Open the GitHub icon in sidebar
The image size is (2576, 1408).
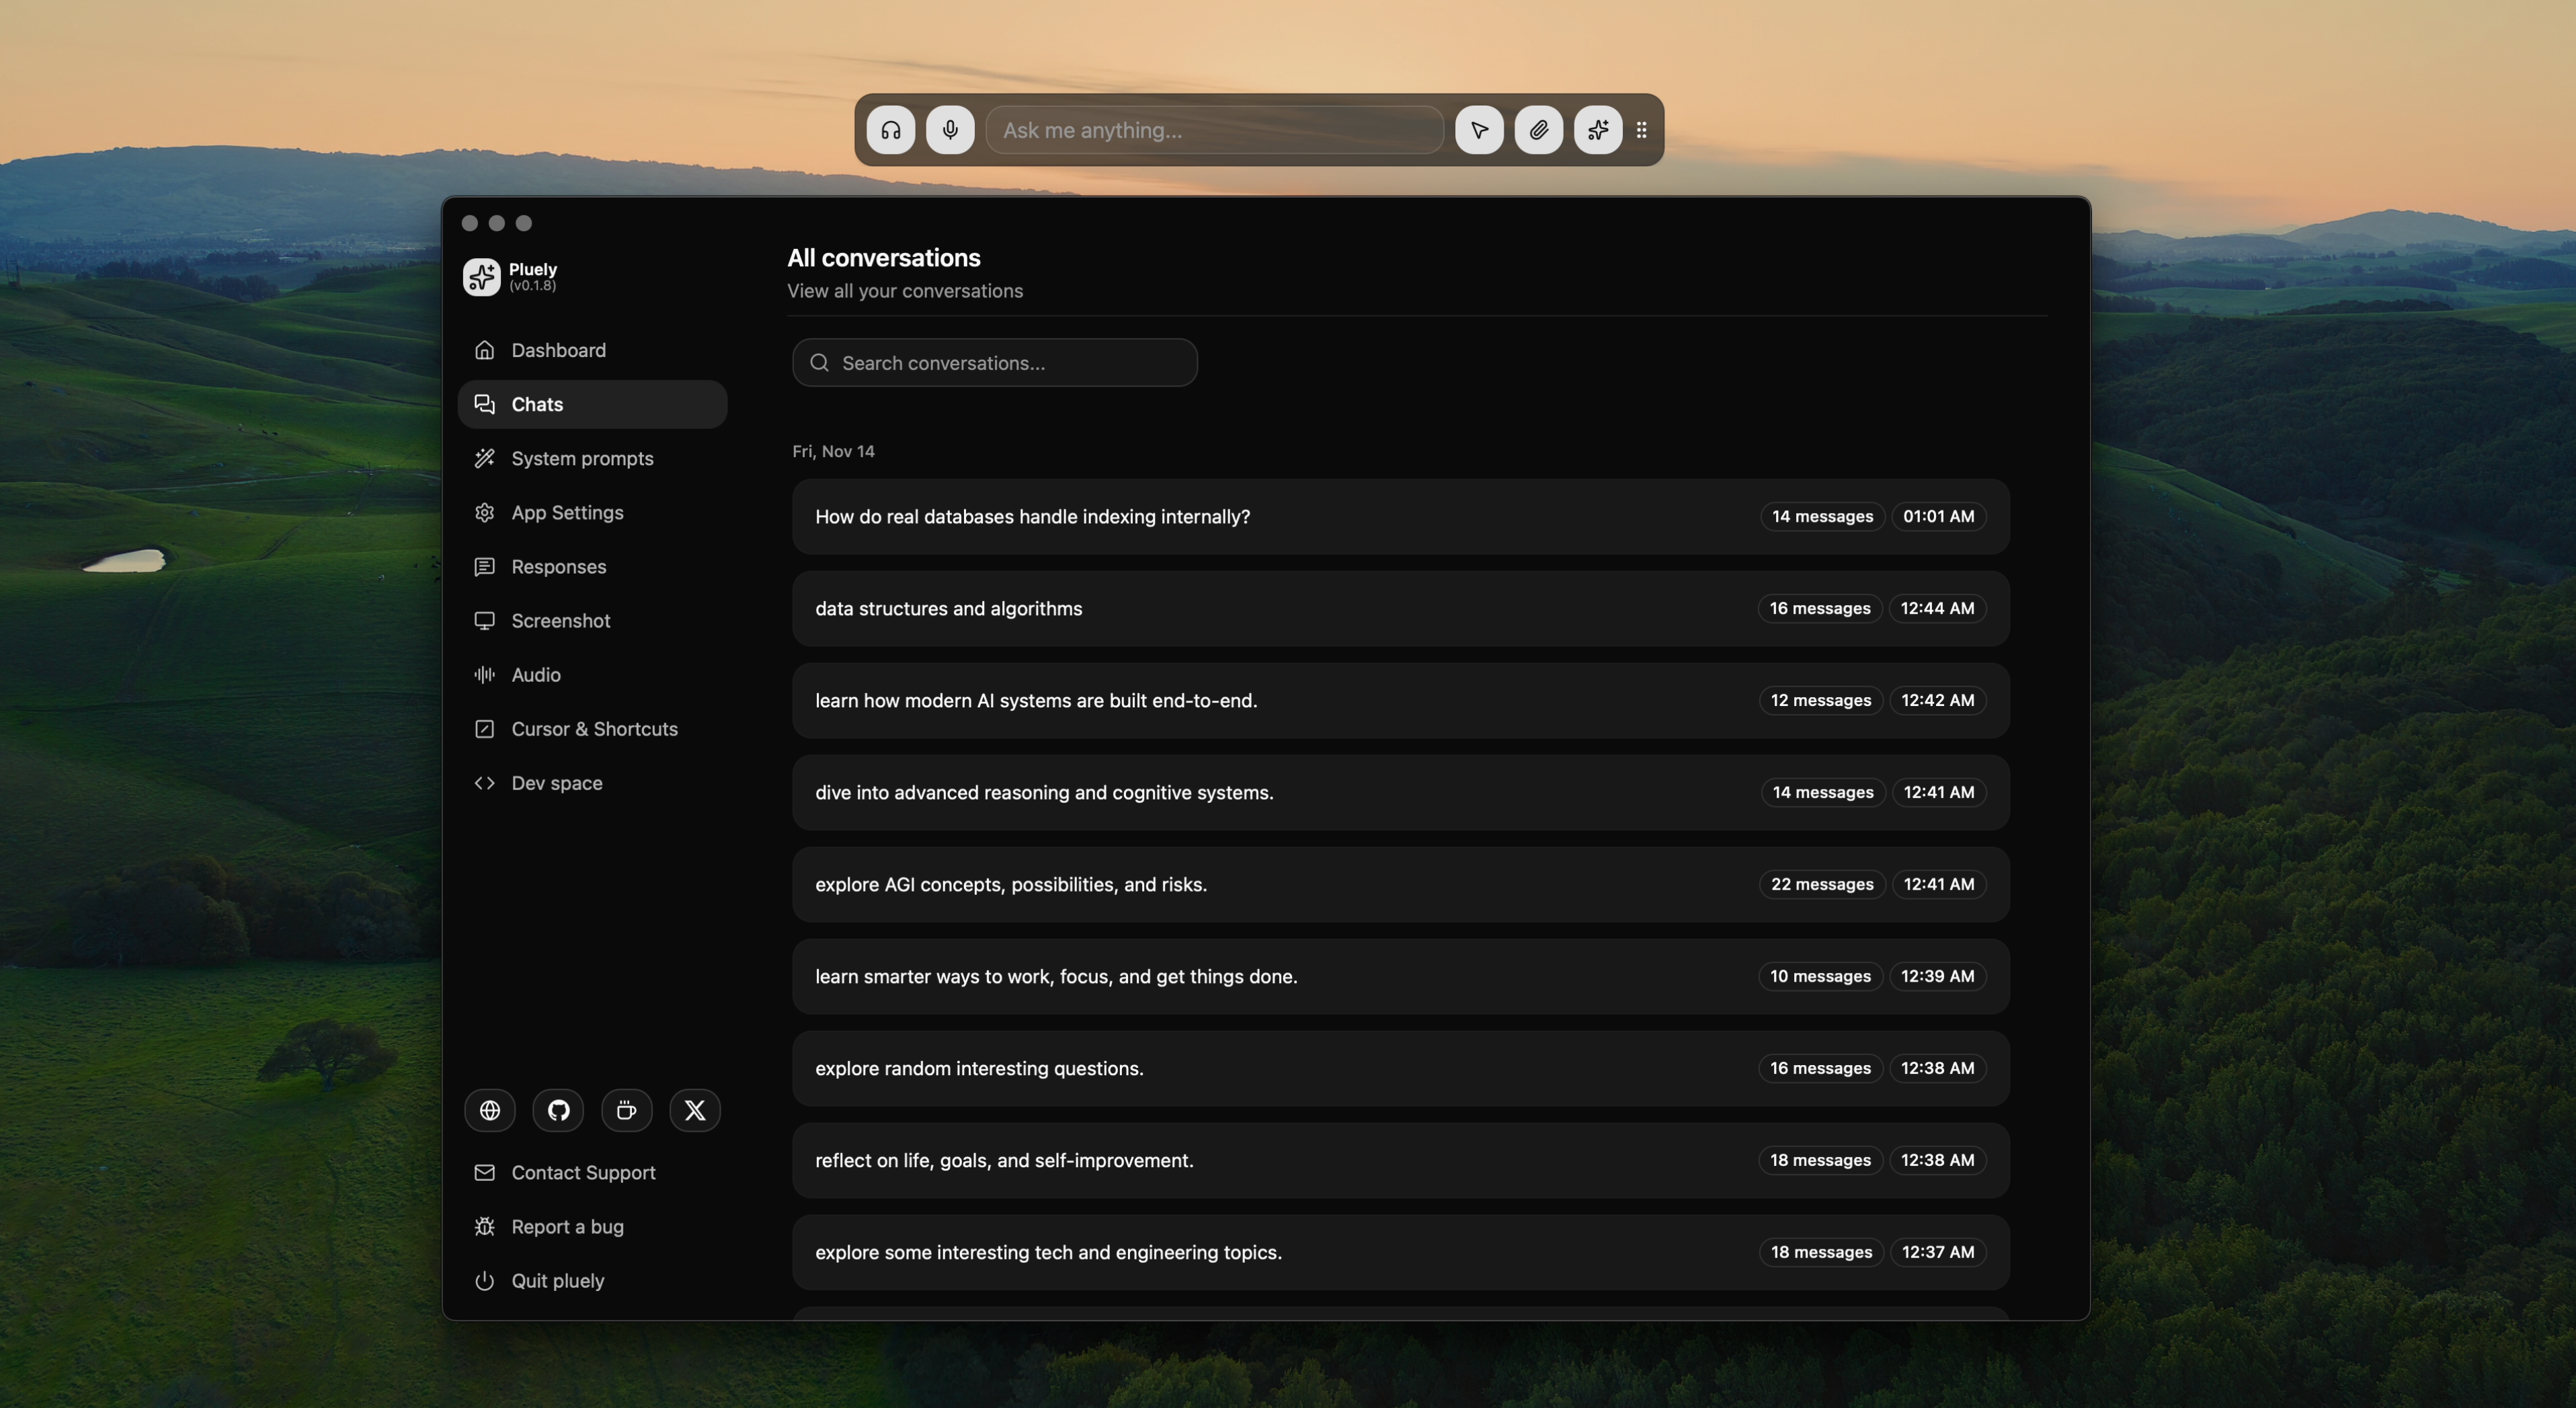tap(558, 1110)
